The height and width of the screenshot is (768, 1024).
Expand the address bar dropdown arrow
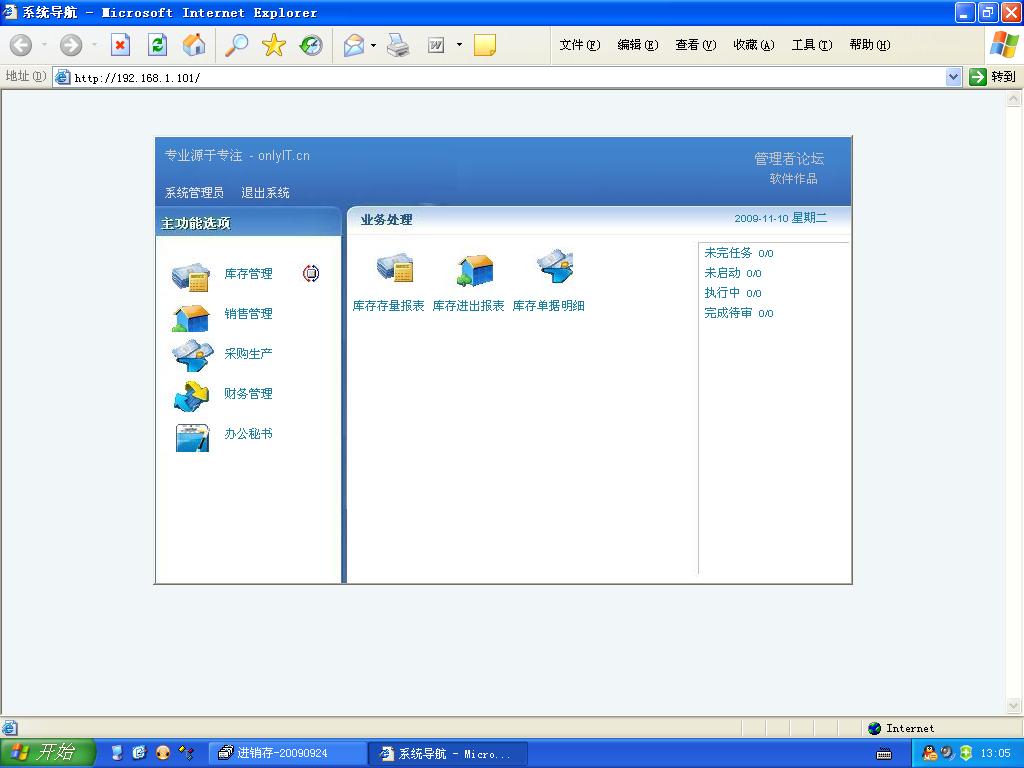point(953,77)
